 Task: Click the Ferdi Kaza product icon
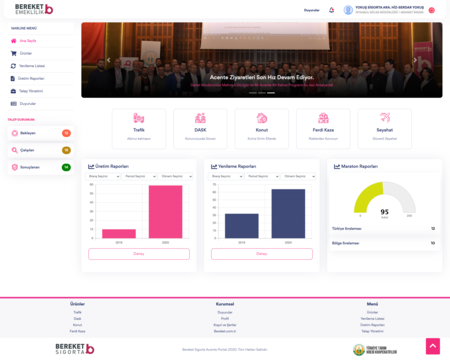pos(323,118)
